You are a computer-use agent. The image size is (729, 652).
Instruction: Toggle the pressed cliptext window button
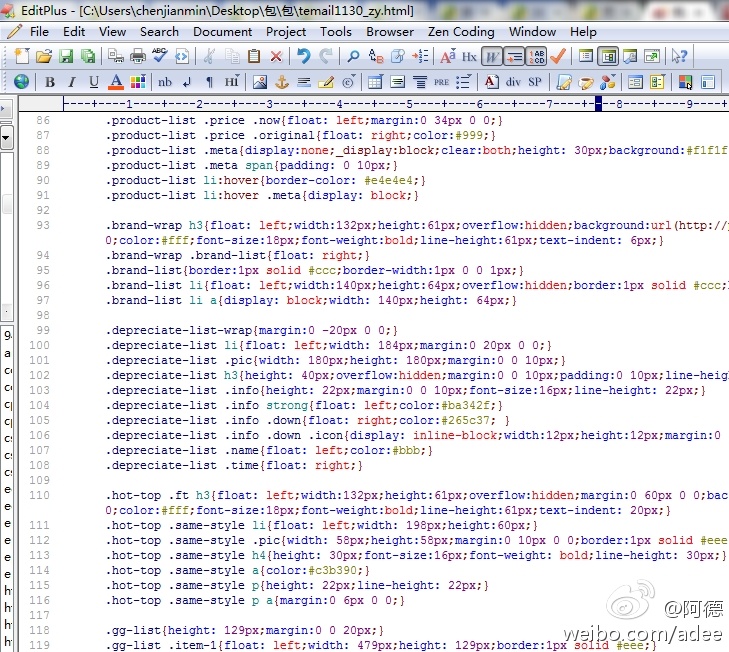click(x=608, y=57)
